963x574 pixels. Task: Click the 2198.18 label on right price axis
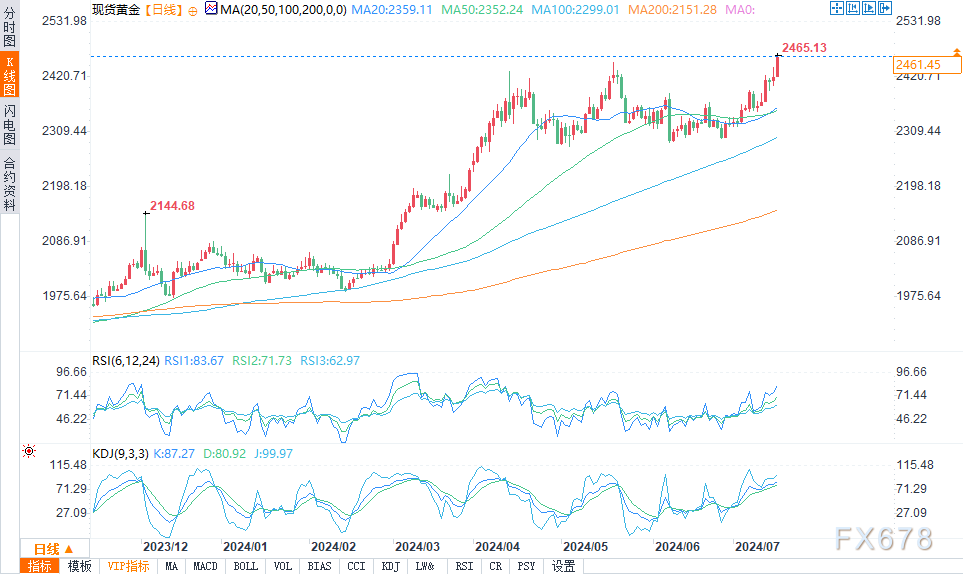click(918, 185)
